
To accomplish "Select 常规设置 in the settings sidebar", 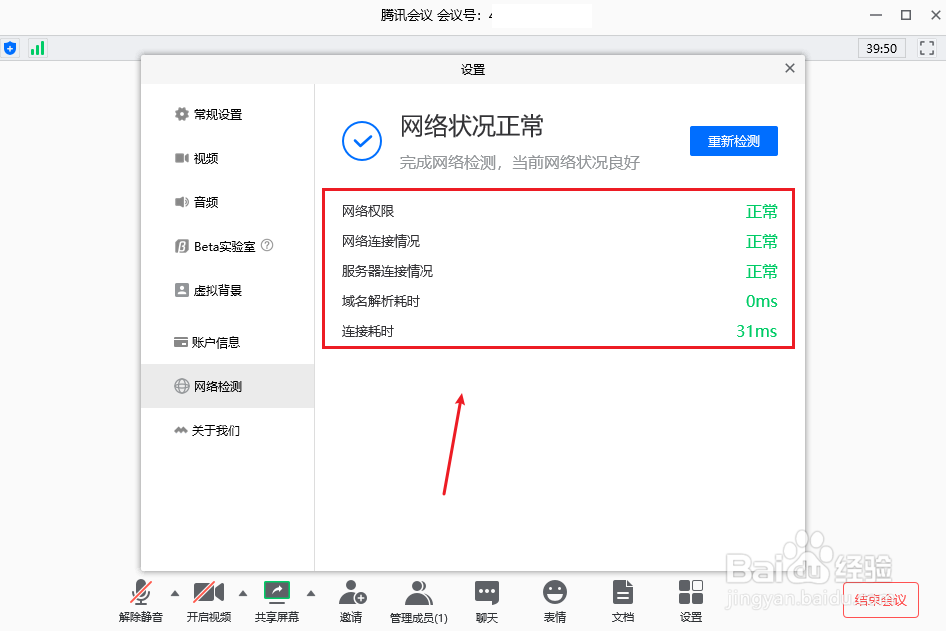I will (227, 114).
